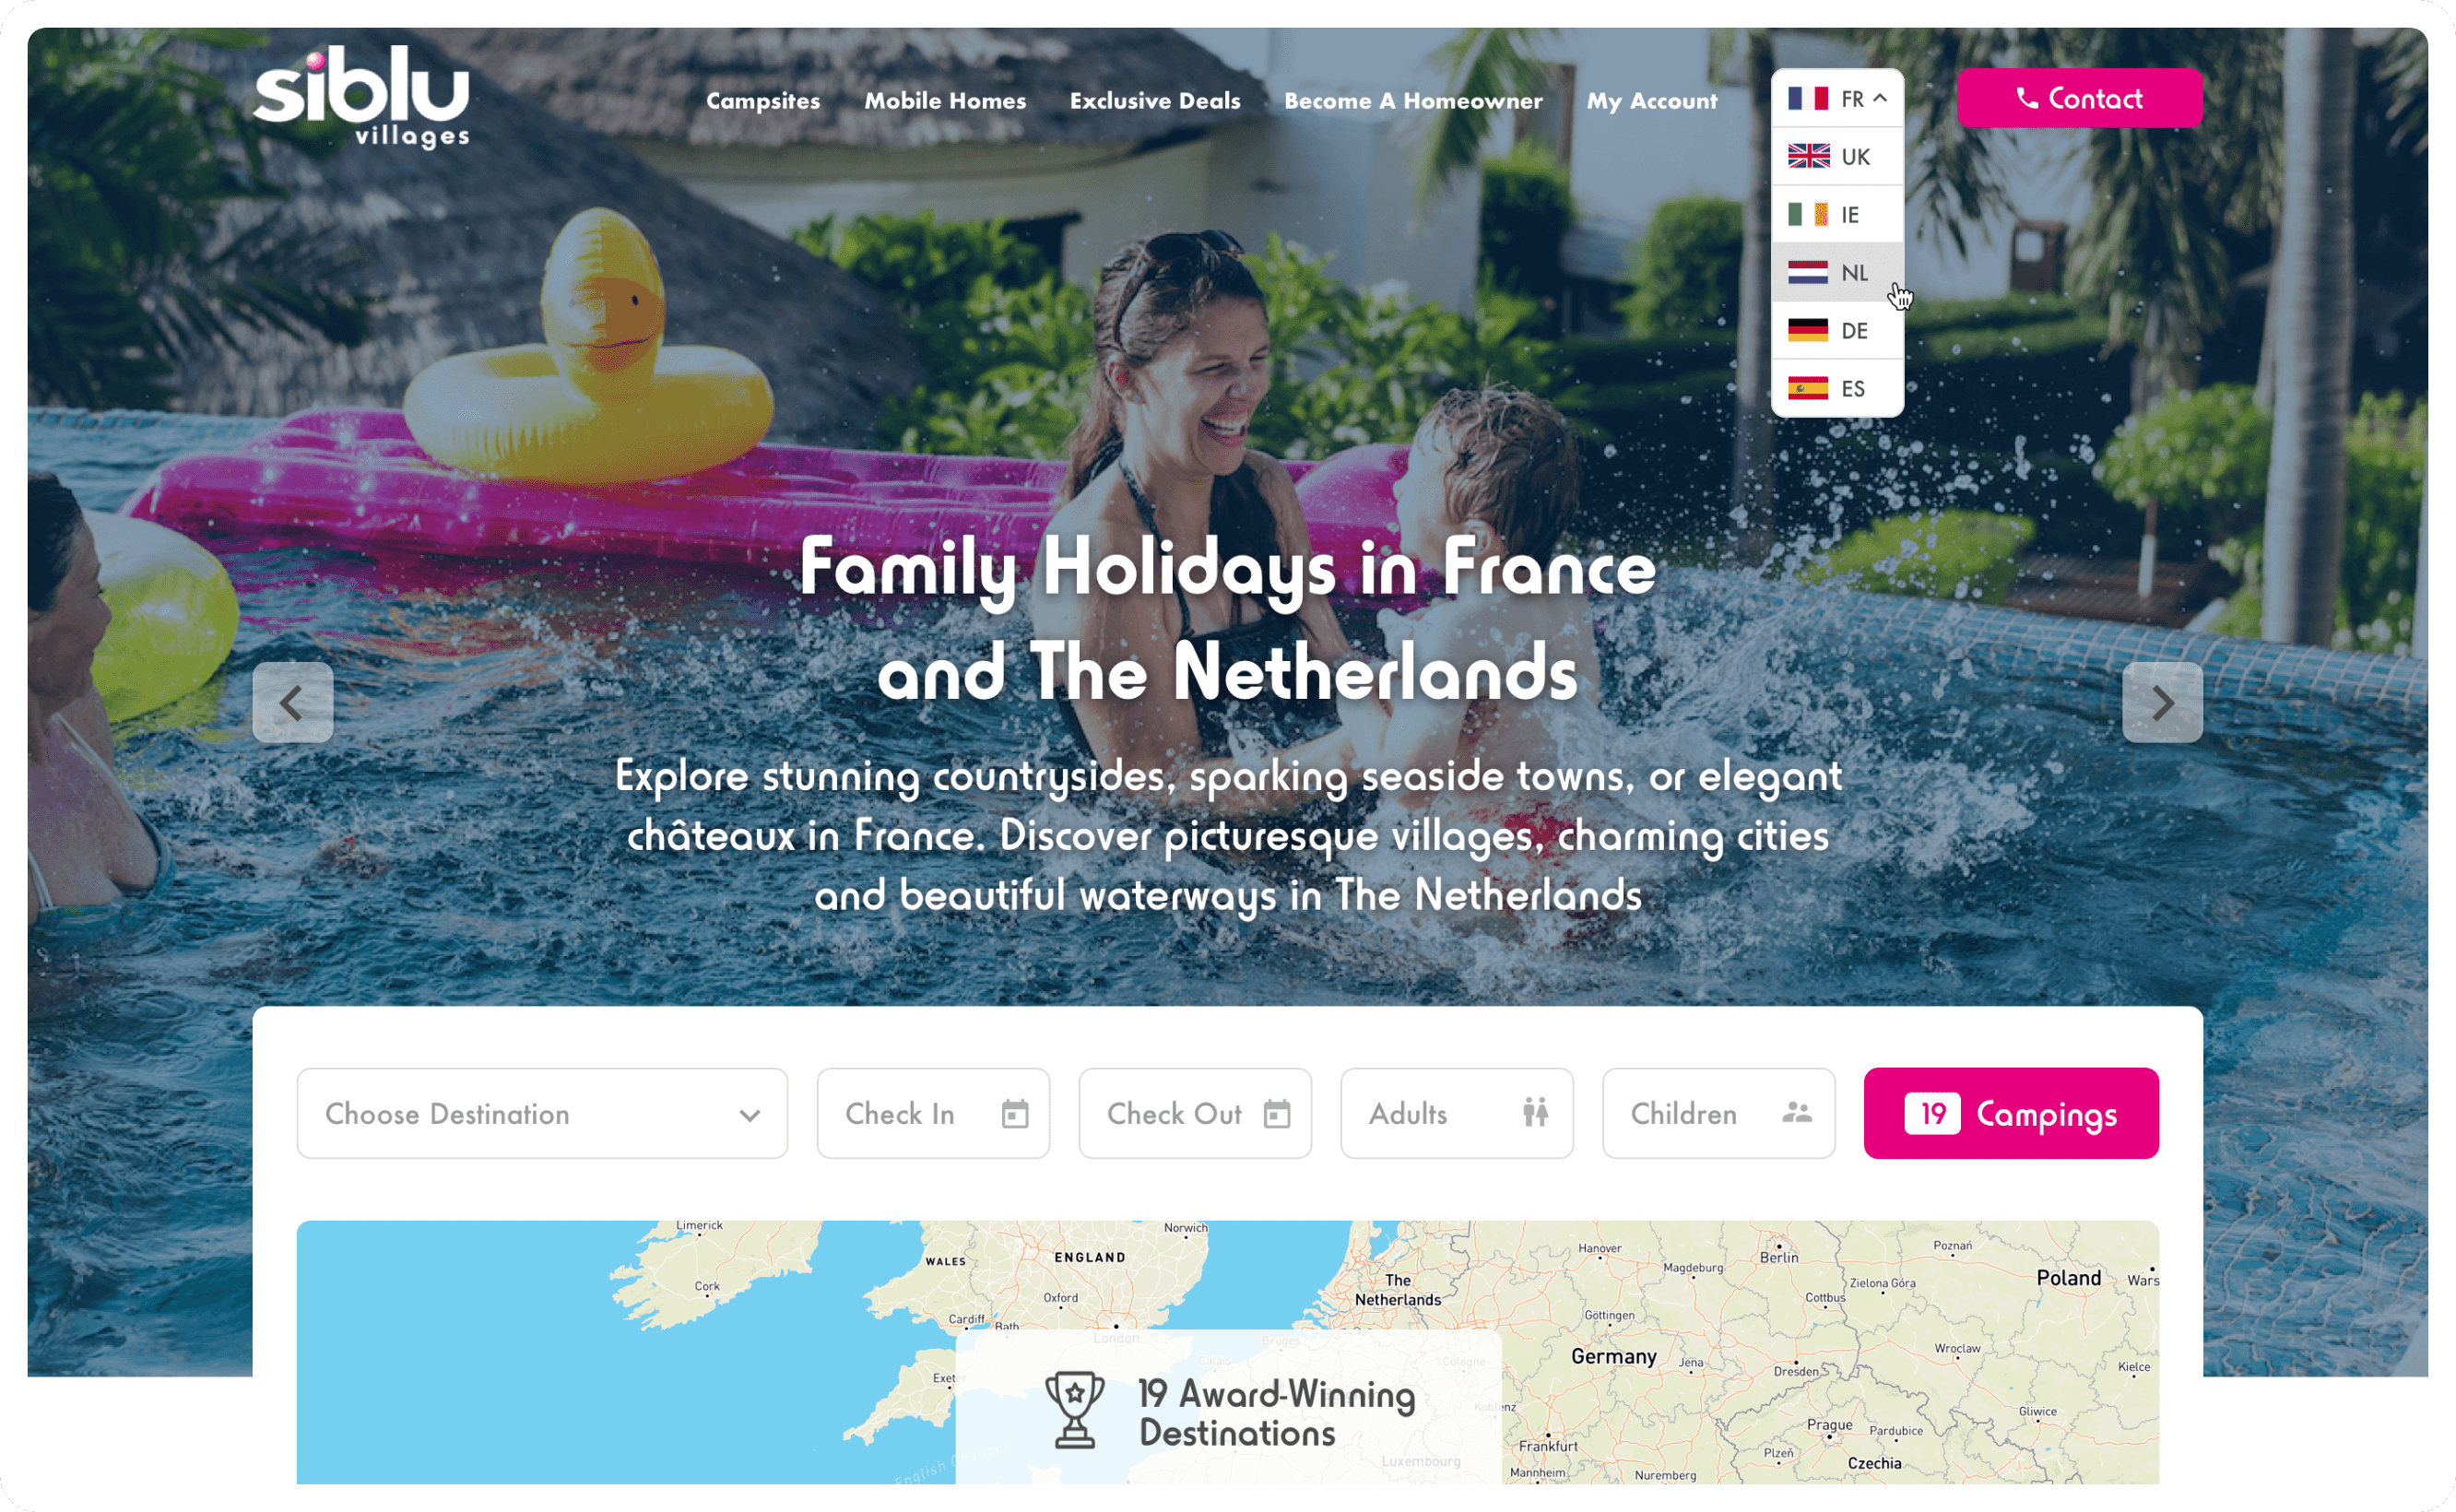Click the Children group icon
Screen dimensions: 2456x1512
coord(1796,1112)
